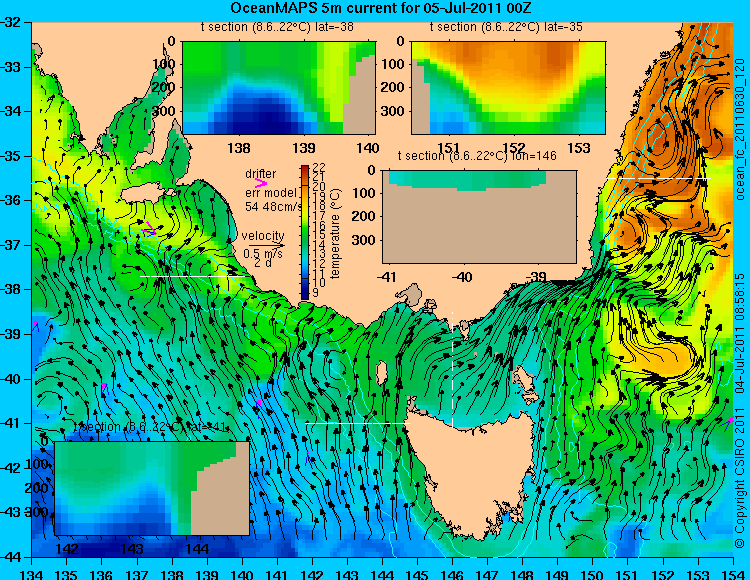Click the 't section (8.6..22°C) lat=-38' heading
The width and height of the screenshot is (750, 580).
point(277,27)
